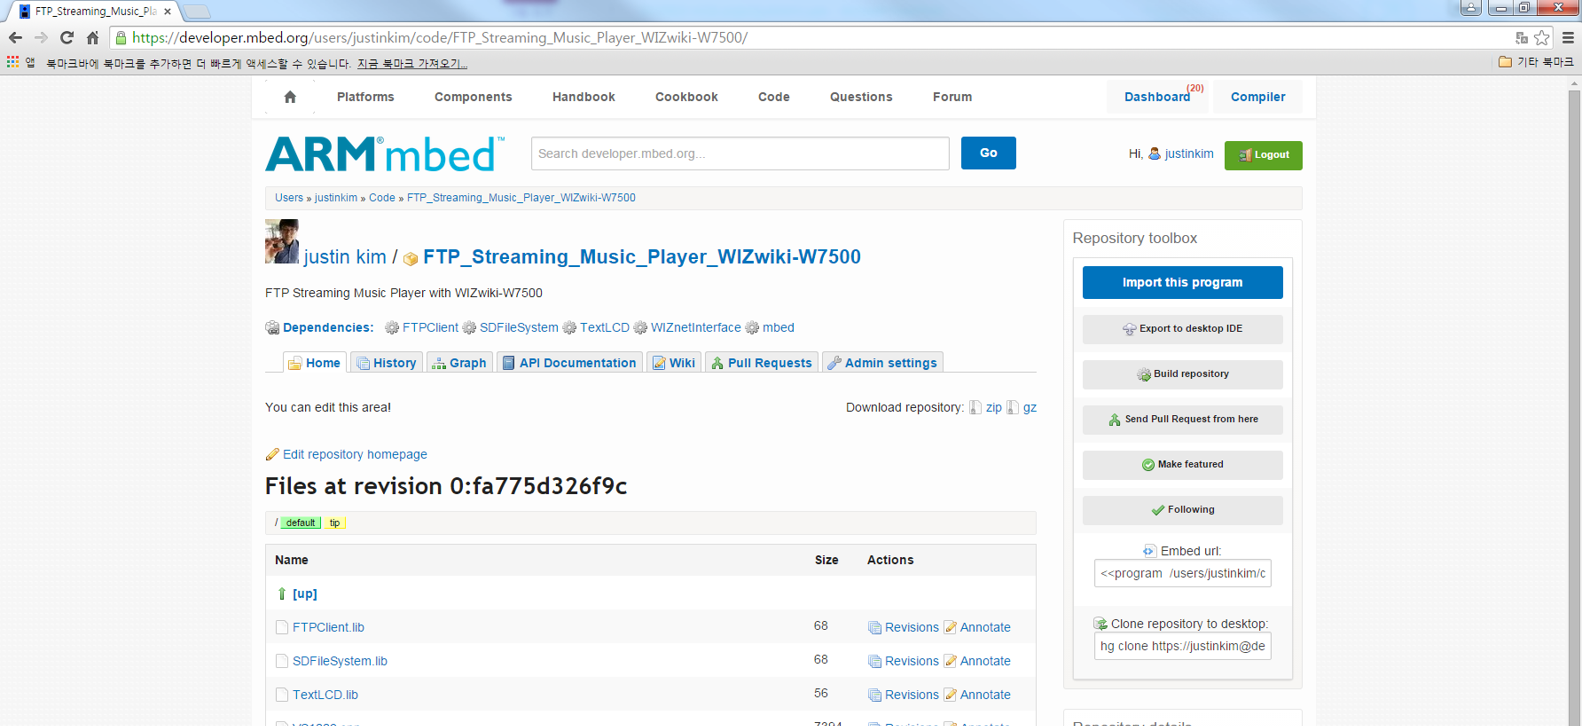Click the browser back arrow
The height and width of the screenshot is (726, 1582).
15,38
